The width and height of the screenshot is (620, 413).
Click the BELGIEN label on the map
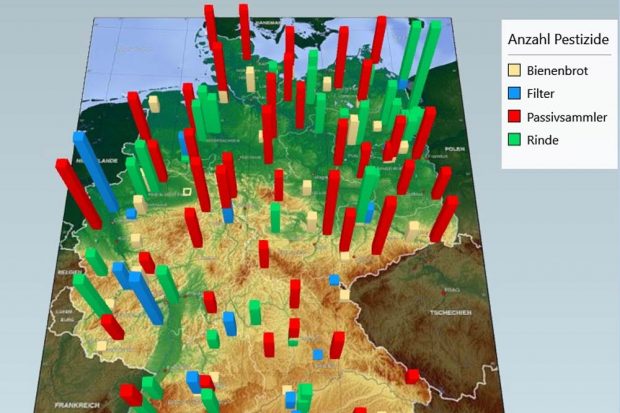pyautogui.click(x=69, y=272)
